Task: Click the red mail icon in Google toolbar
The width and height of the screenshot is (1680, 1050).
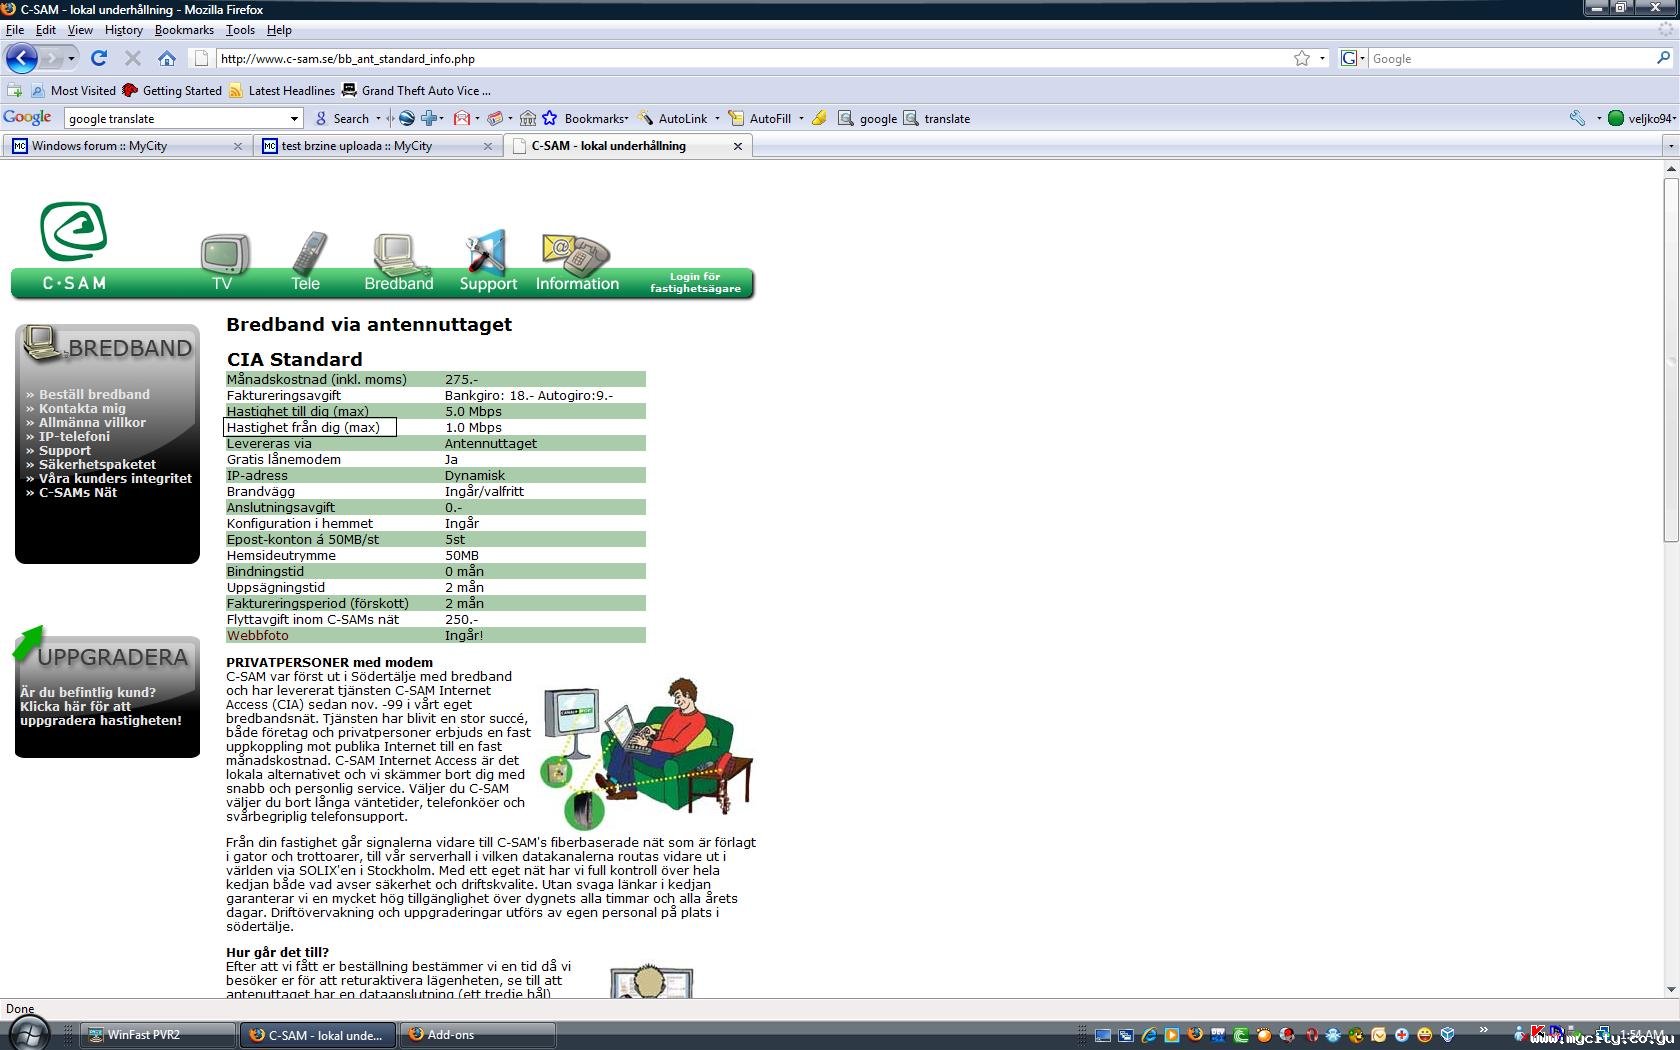Action: point(461,118)
